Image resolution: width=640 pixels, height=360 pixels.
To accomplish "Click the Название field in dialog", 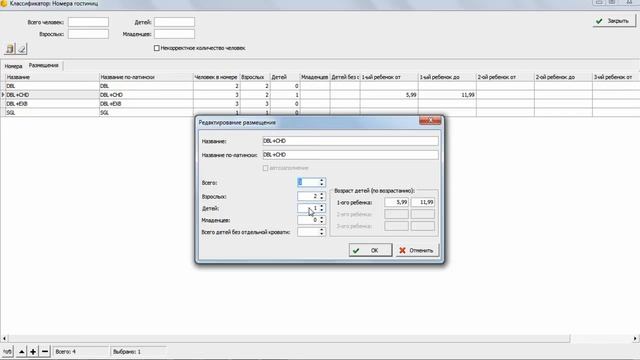I will point(350,141).
